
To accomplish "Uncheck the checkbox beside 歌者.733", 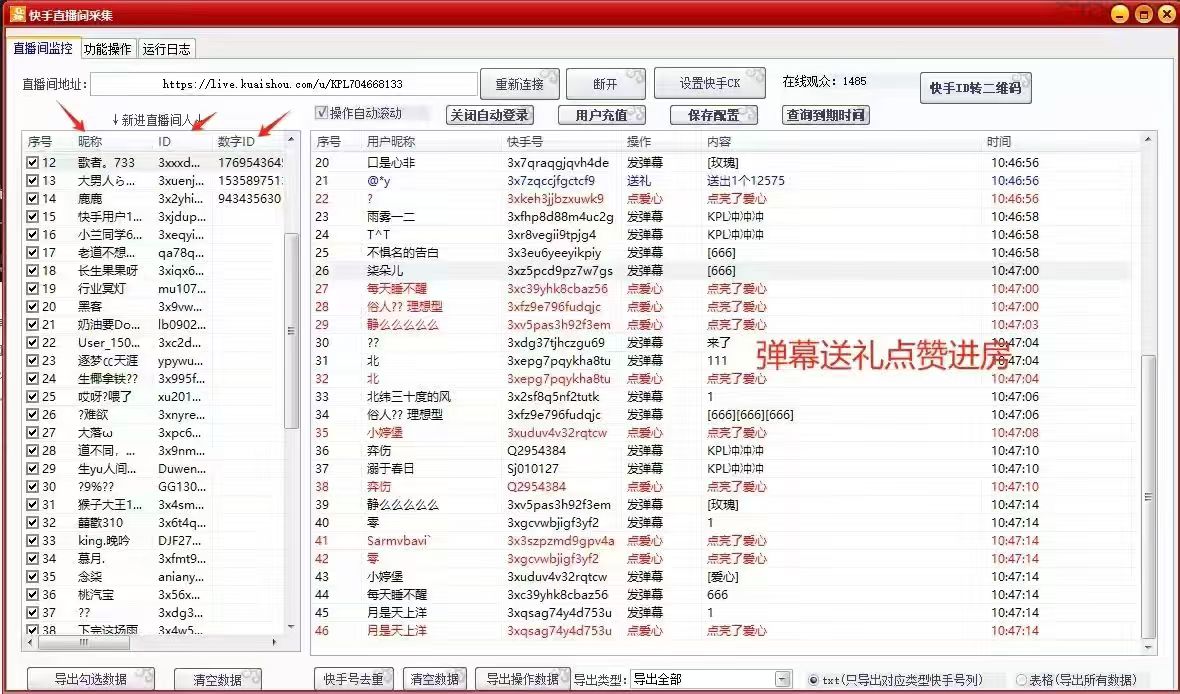I will pos(33,161).
